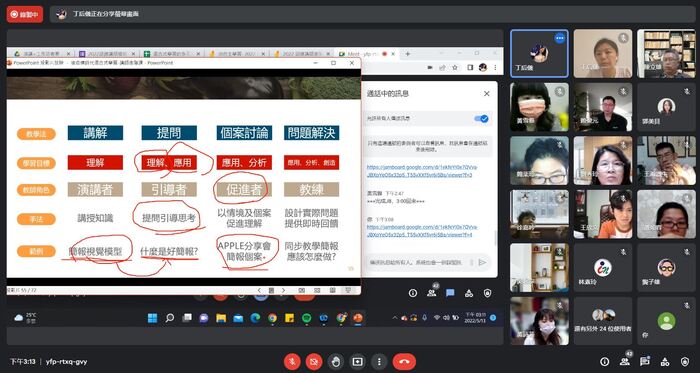
Task: Open host controls shield in shared-screen Meet
Action: pyautogui.click(x=488, y=293)
